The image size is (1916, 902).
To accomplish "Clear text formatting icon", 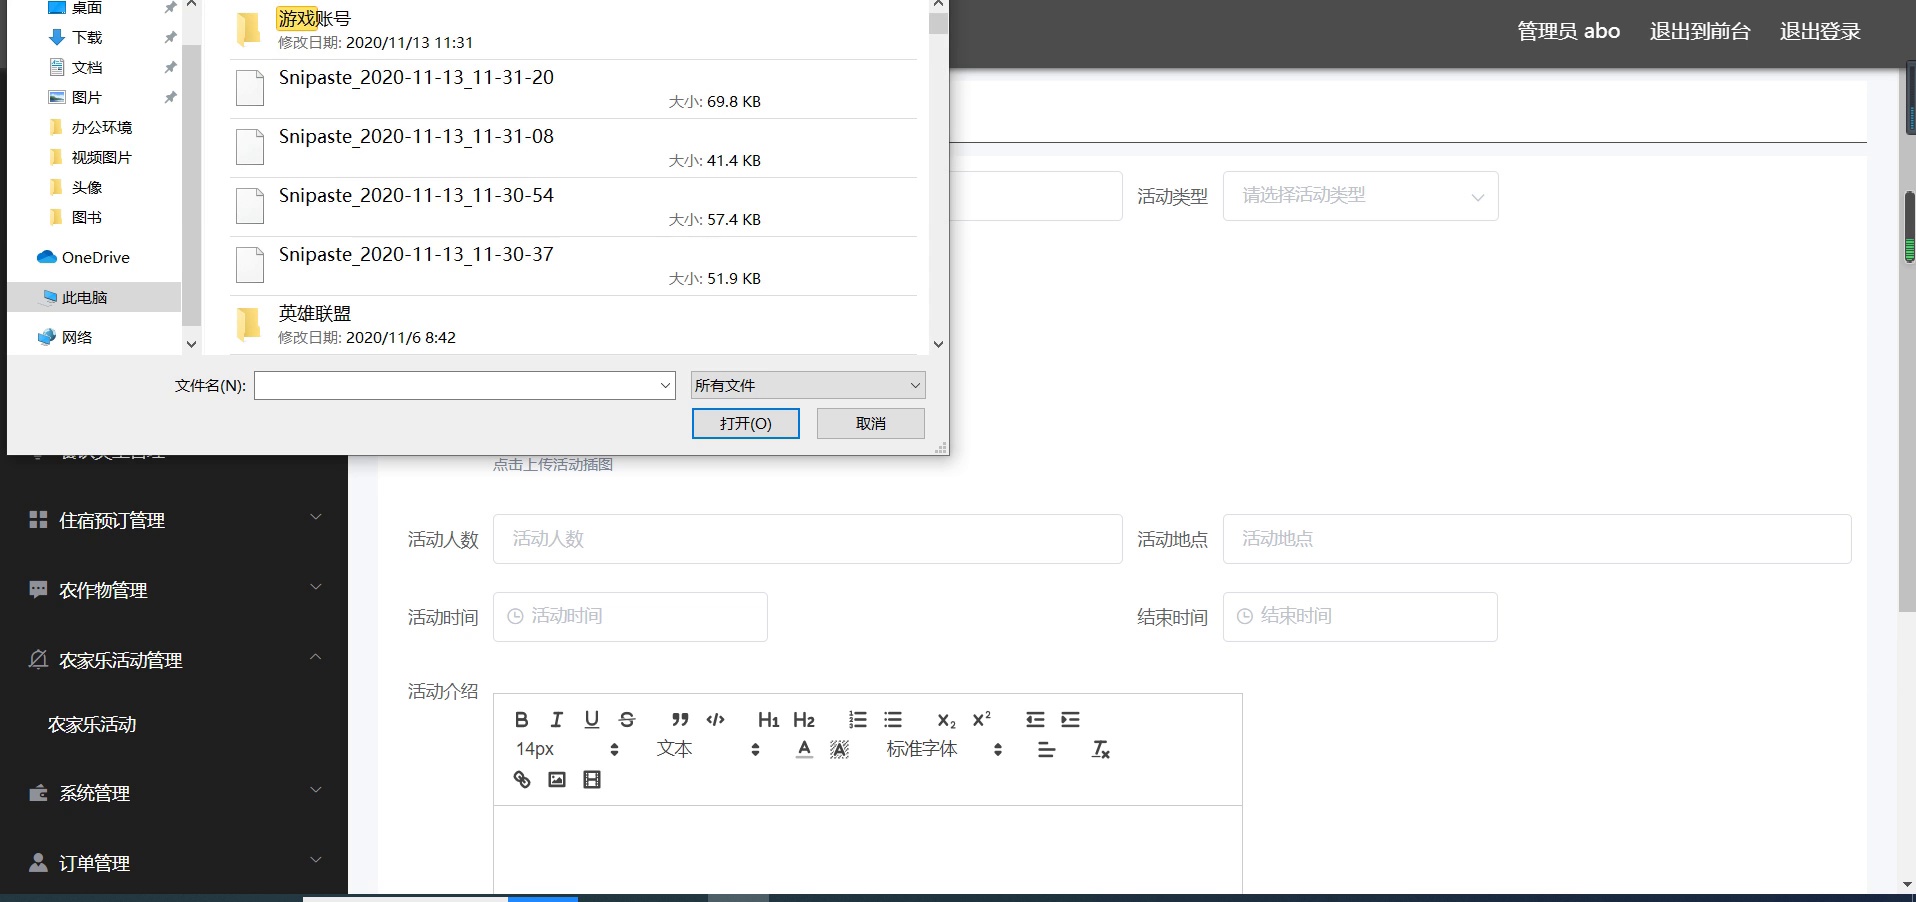I will point(1100,749).
